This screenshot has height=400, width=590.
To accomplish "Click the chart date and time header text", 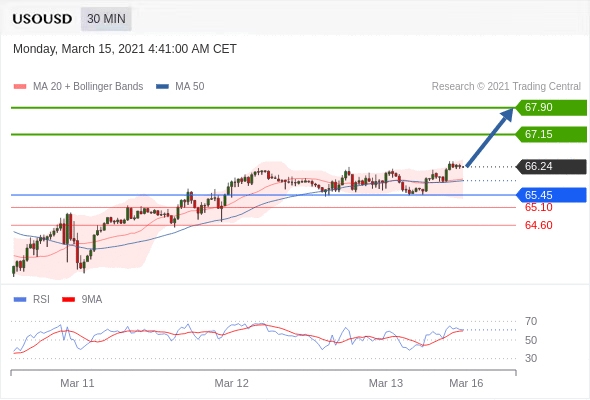I will click(125, 49).
